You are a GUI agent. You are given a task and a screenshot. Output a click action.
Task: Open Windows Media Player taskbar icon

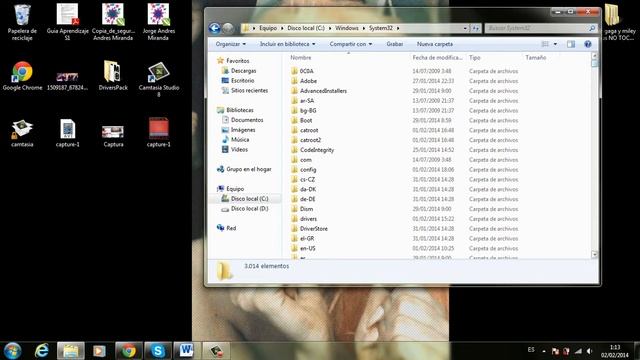point(99,351)
